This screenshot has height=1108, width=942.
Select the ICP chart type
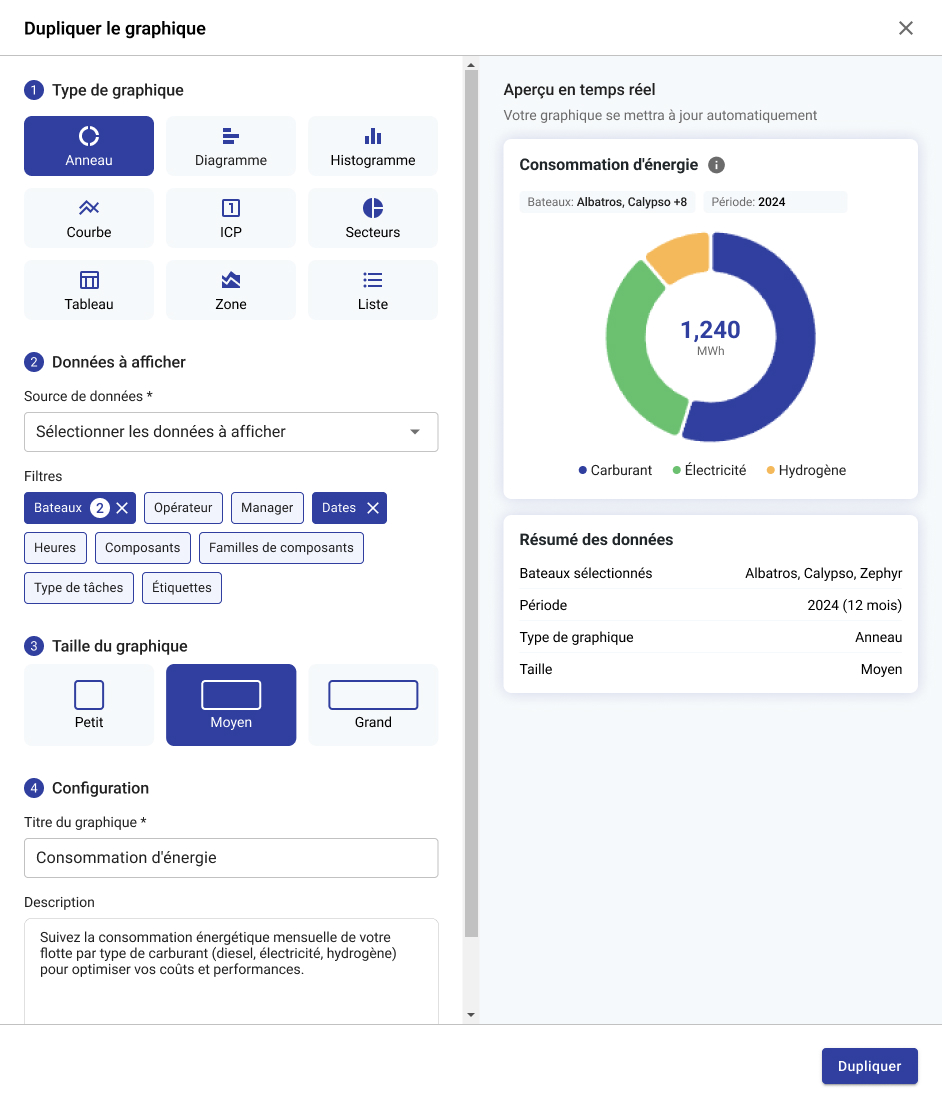pos(231,218)
